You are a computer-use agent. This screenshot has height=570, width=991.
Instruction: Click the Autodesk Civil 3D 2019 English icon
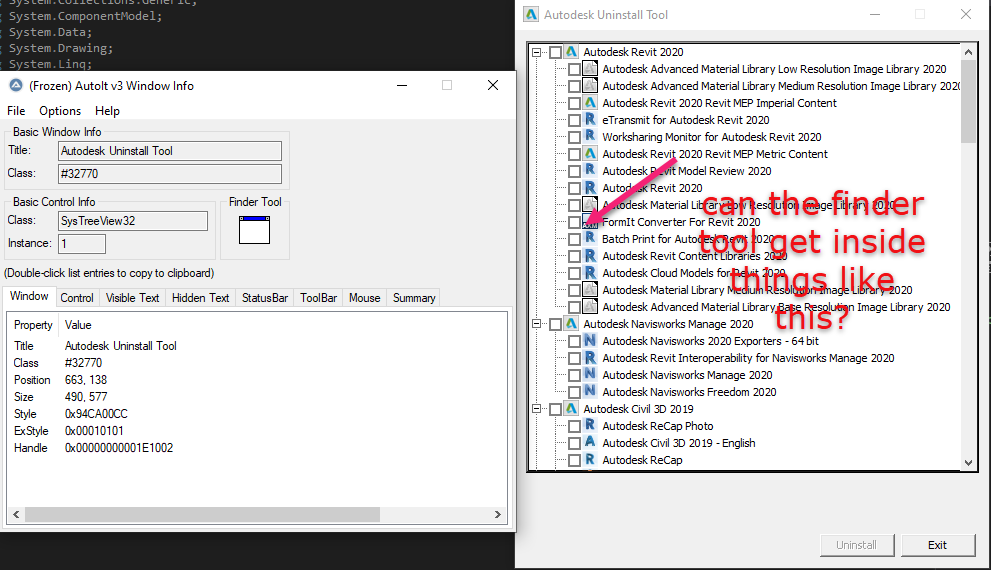click(x=590, y=443)
